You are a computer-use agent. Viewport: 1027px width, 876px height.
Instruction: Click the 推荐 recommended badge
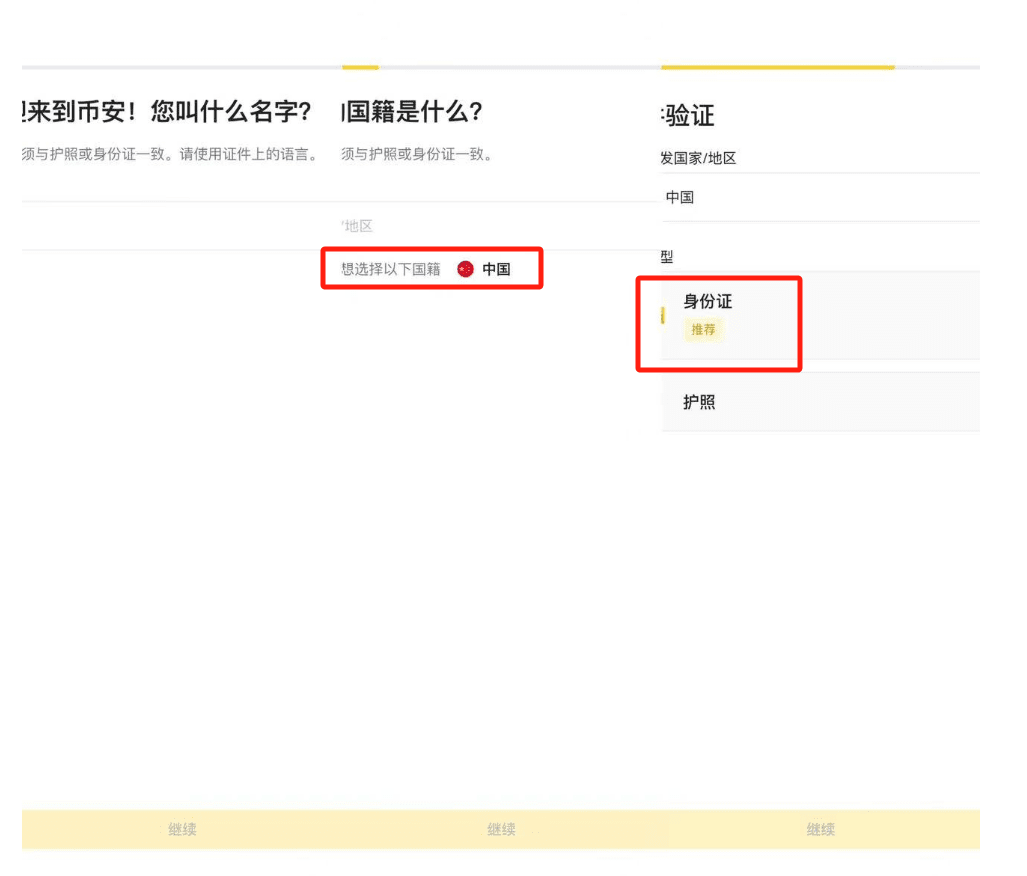click(x=703, y=330)
